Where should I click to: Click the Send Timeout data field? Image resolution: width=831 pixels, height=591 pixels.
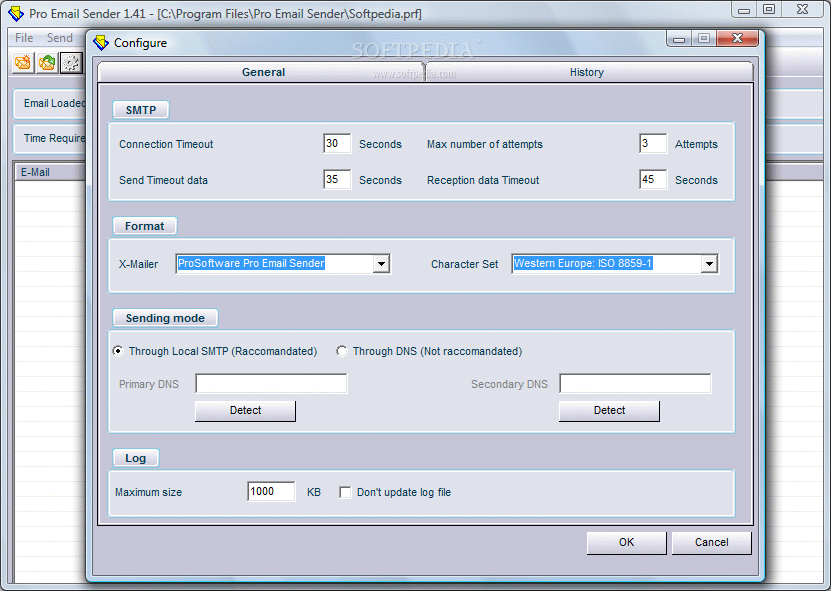pyautogui.click(x=337, y=180)
